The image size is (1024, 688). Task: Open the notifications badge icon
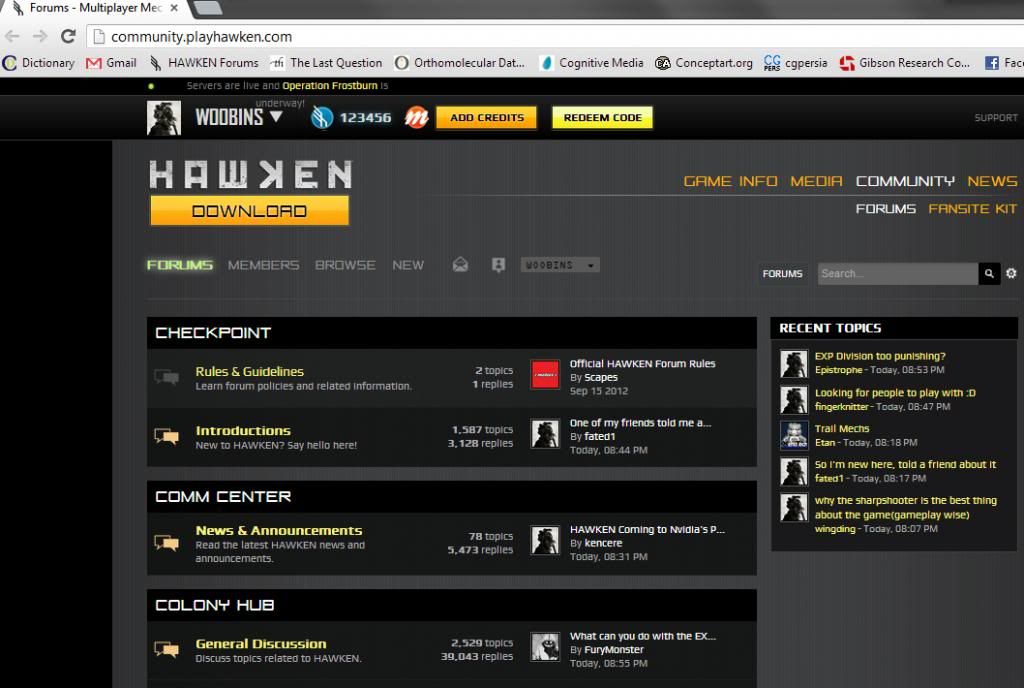498,264
